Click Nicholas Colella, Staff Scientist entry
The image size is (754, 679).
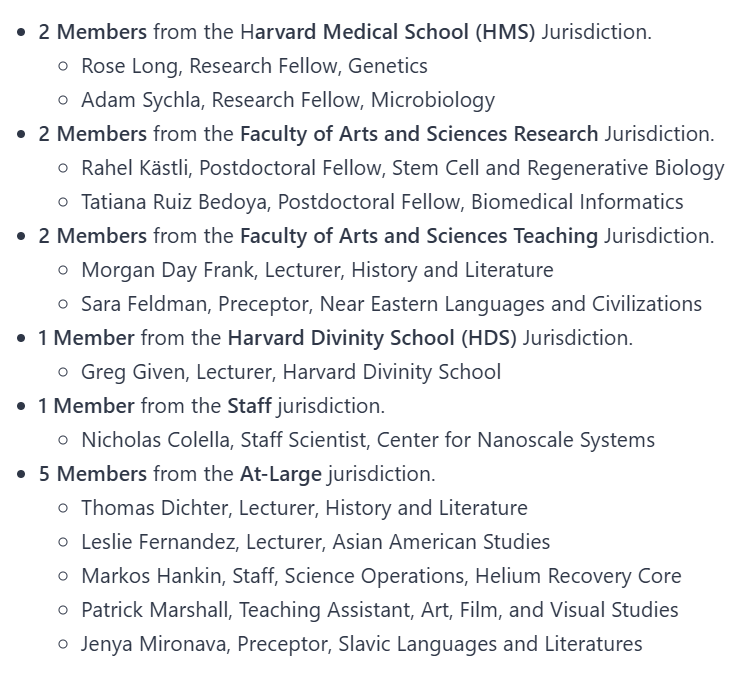(367, 440)
